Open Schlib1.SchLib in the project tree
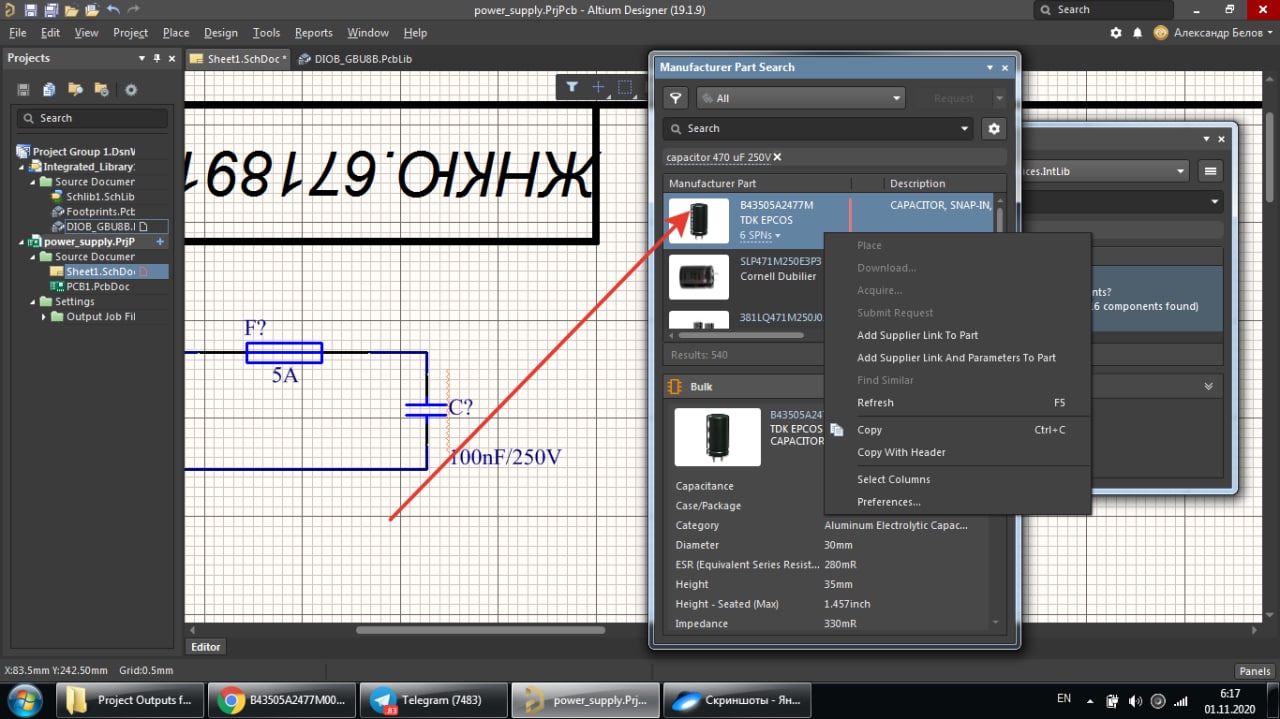 100,197
